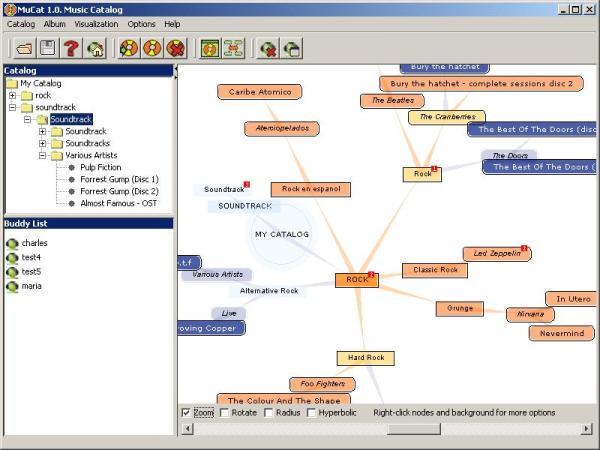Click the horizontal scrollbar thumb
Image resolution: width=600 pixels, height=450 pixels.
point(414,429)
